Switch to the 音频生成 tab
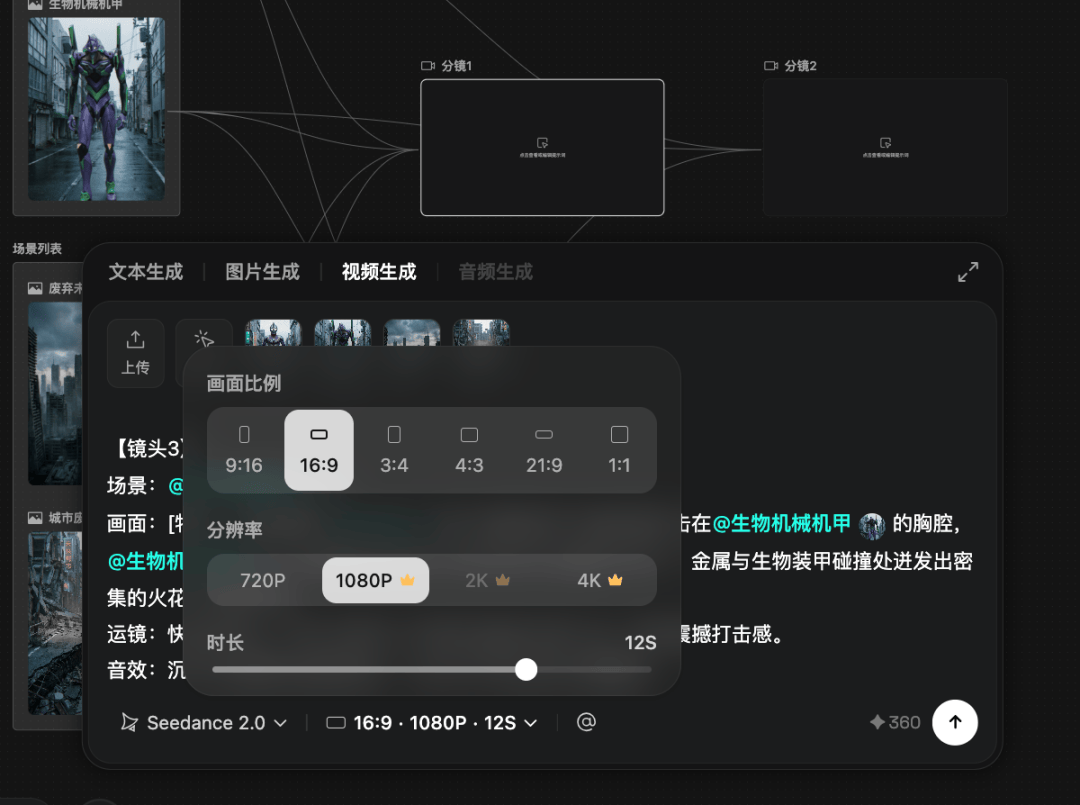 click(x=496, y=272)
